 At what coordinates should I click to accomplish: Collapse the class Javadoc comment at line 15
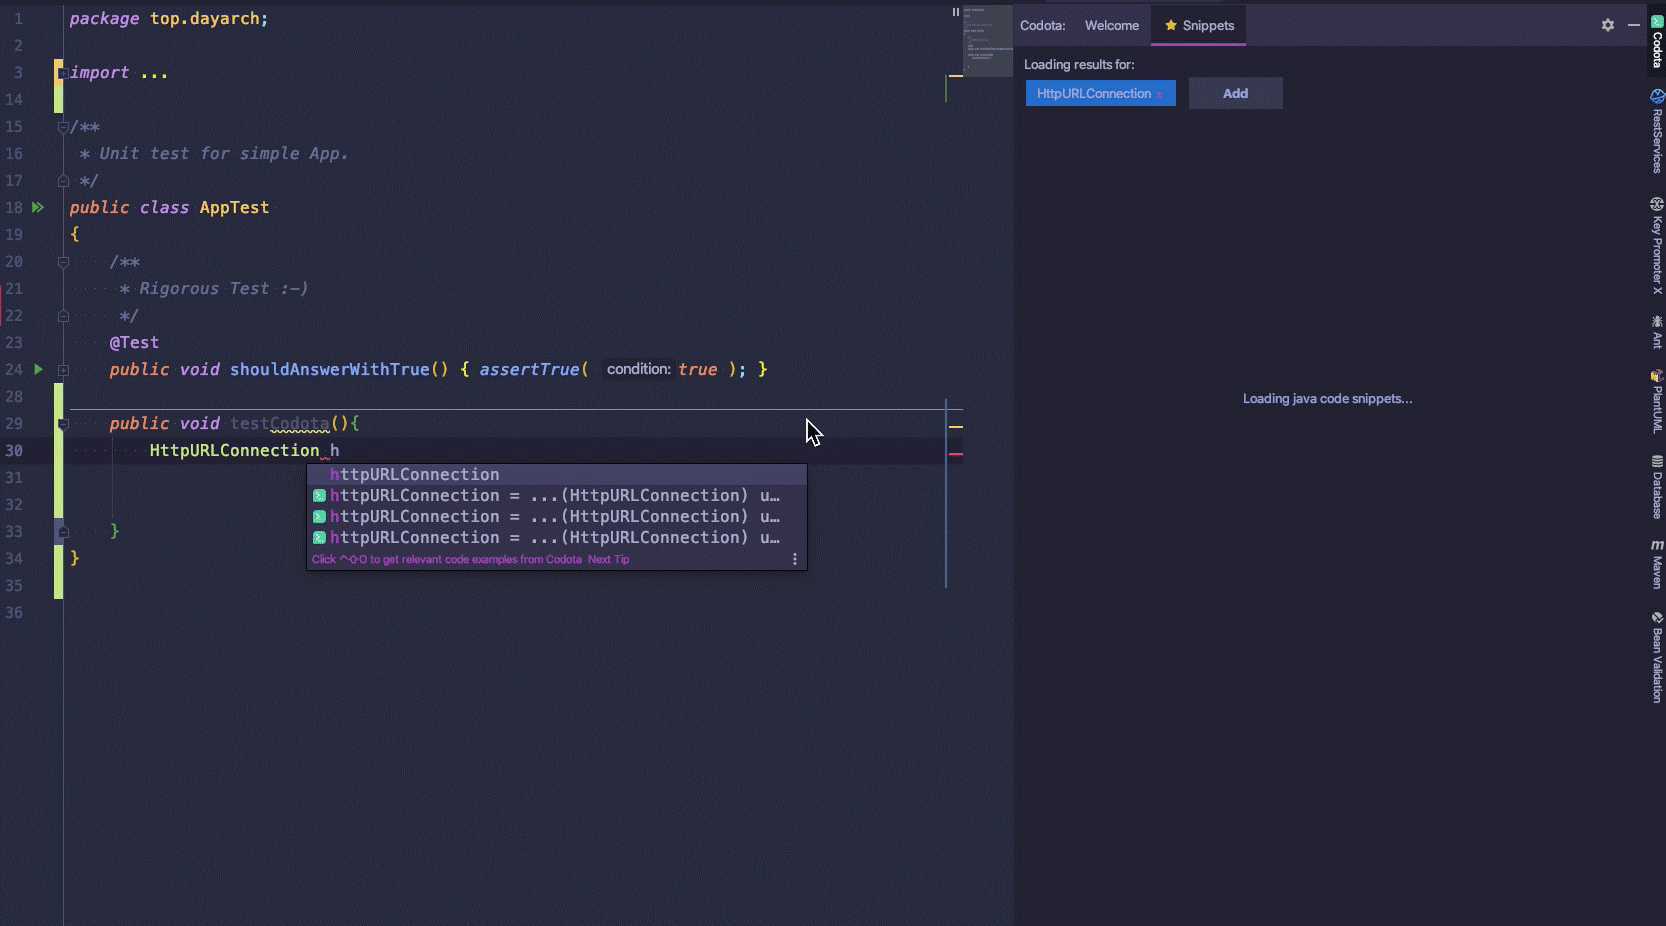tap(62, 127)
